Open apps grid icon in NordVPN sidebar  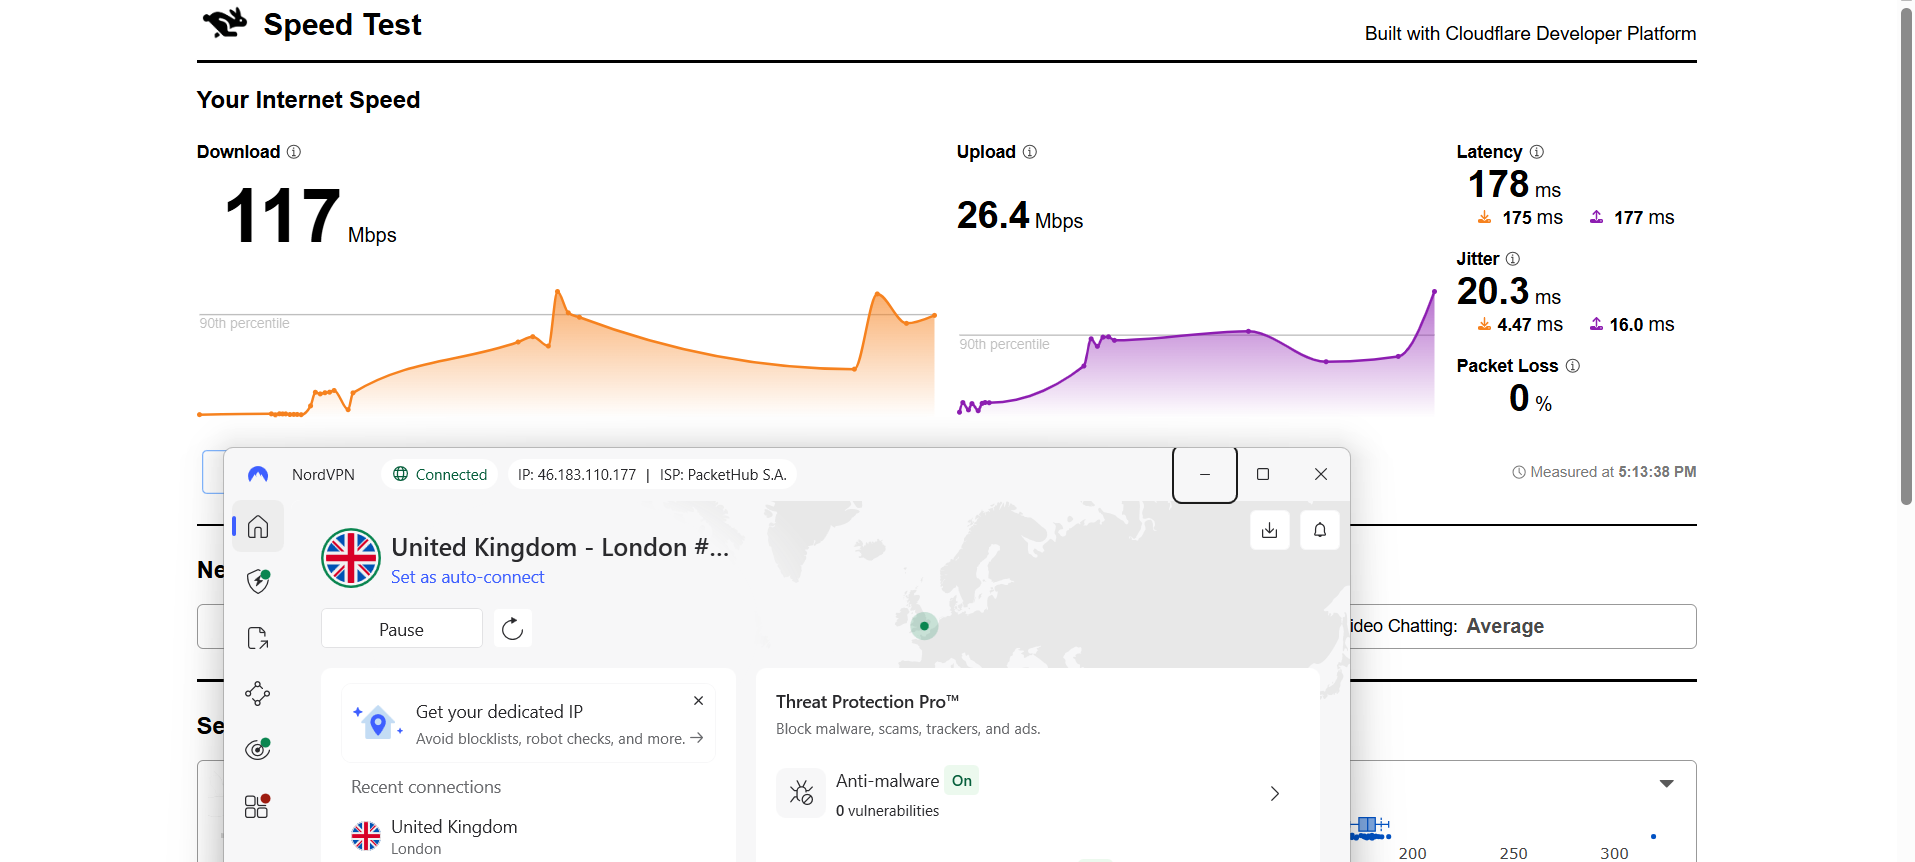click(x=258, y=806)
